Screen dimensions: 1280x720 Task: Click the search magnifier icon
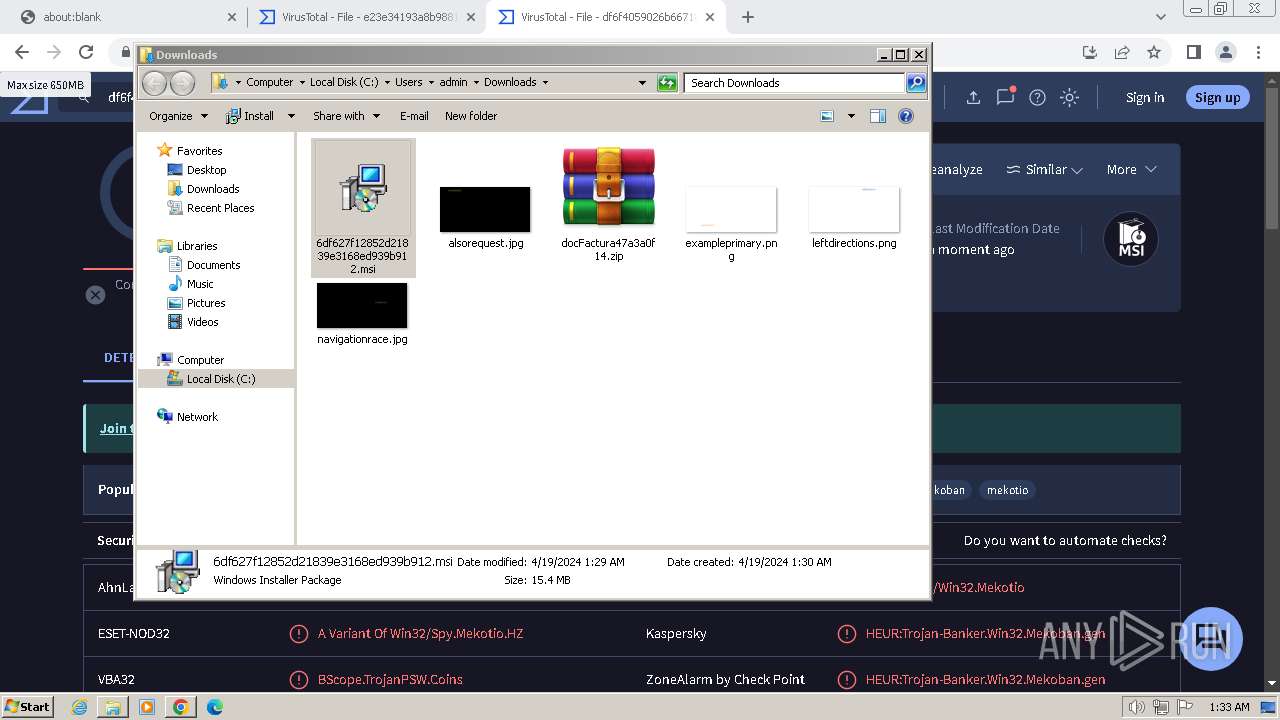tap(915, 83)
